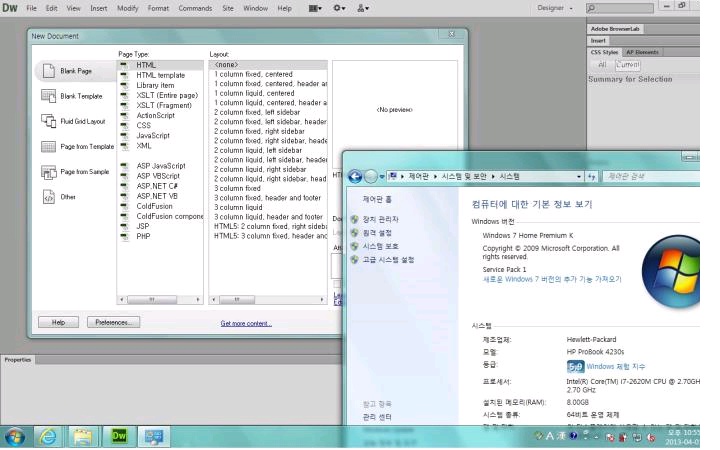Switch to Dreamweaver on the taskbar
Image resolution: width=720 pixels, height=450 pixels.
pos(118,436)
